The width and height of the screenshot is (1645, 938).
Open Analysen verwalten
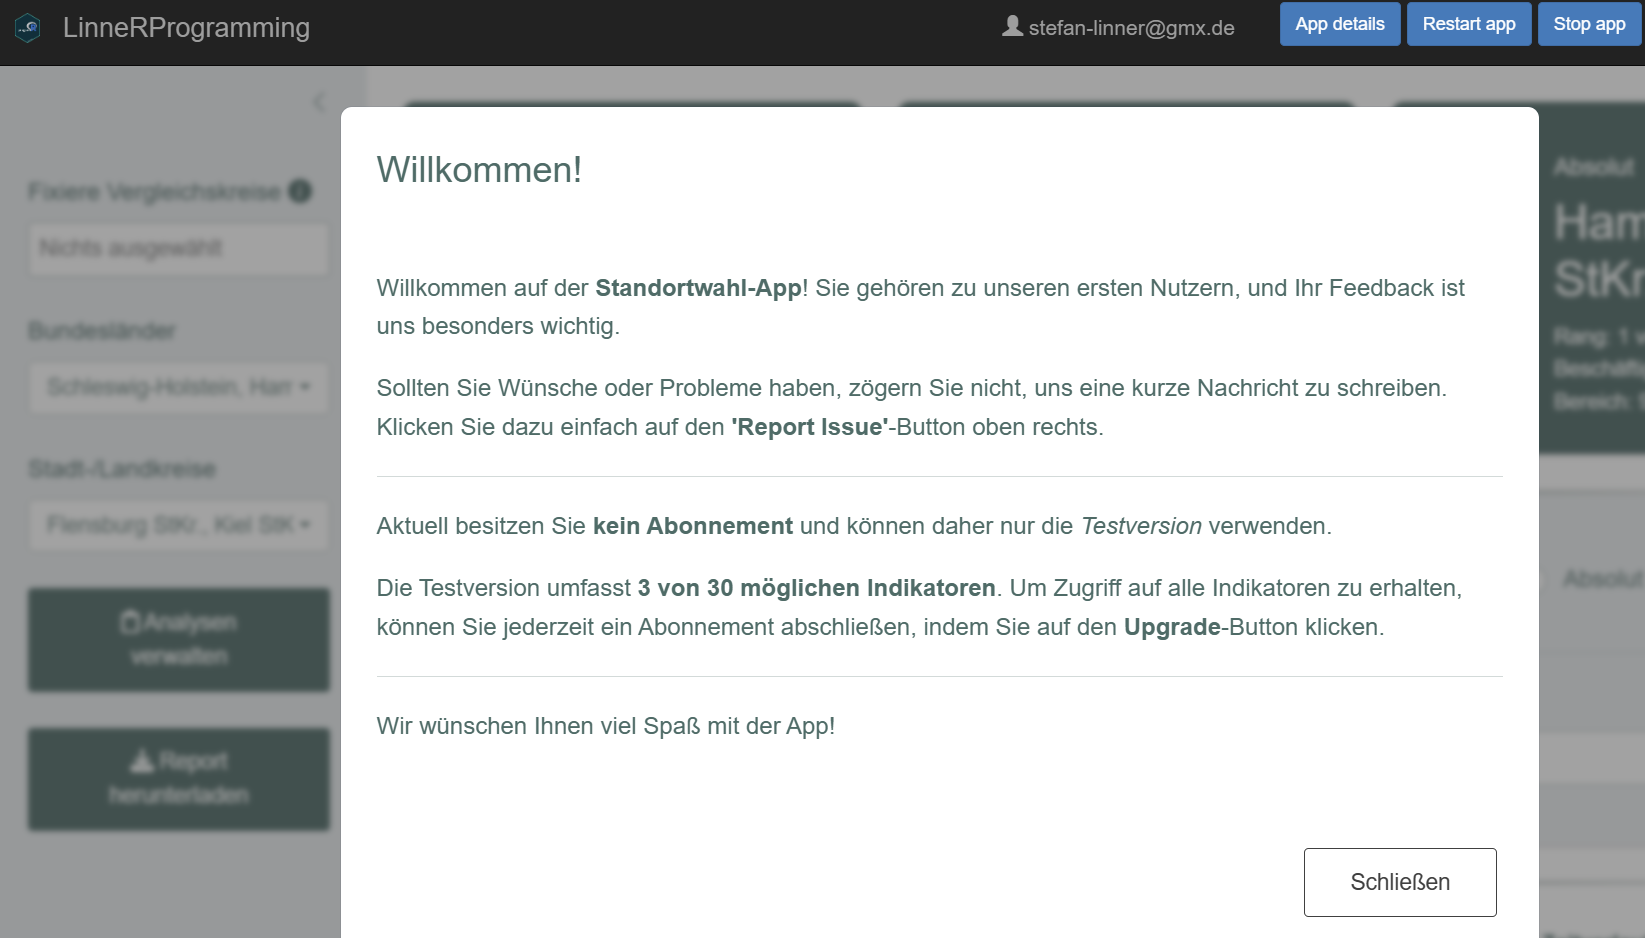[178, 640]
